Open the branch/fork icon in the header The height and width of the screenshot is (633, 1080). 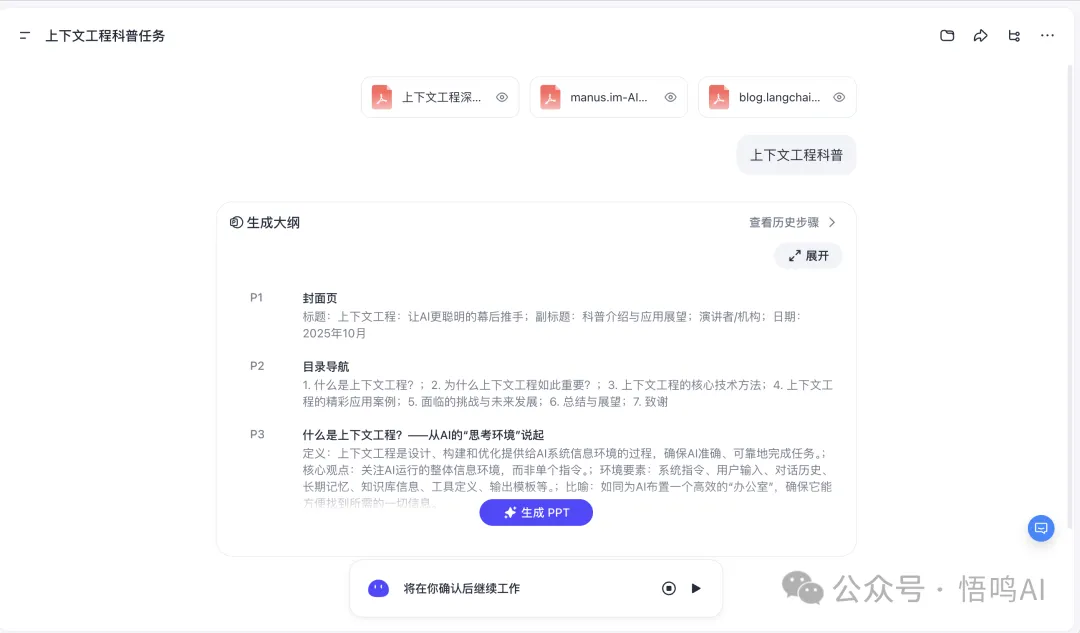pyautogui.click(x=1014, y=36)
